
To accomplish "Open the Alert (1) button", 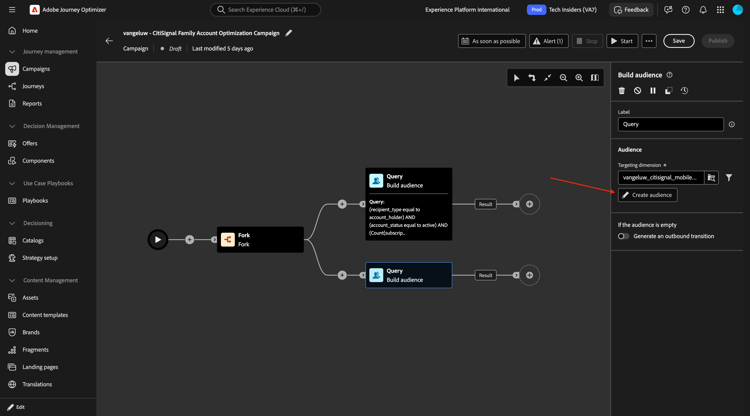I will click(549, 41).
